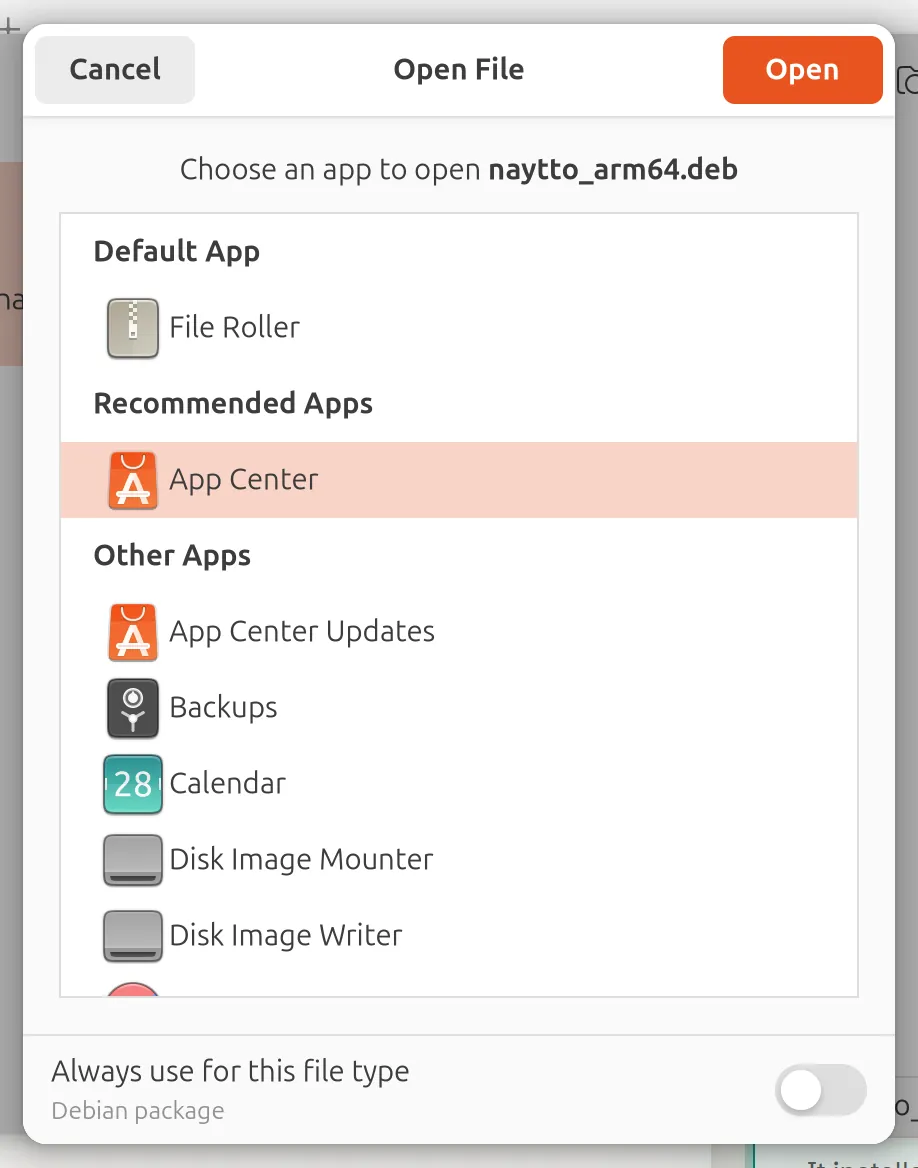Click the Backups safe icon

[133, 708]
